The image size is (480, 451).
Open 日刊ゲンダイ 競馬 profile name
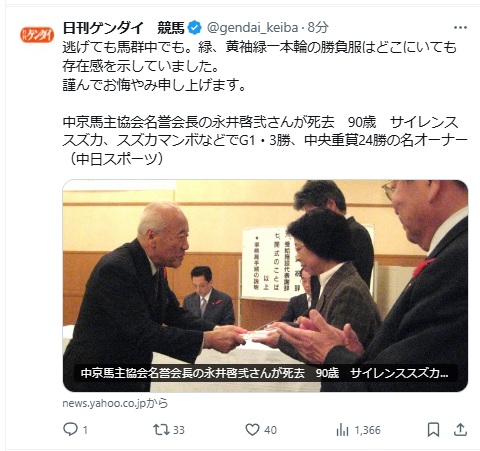click(x=123, y=28)
